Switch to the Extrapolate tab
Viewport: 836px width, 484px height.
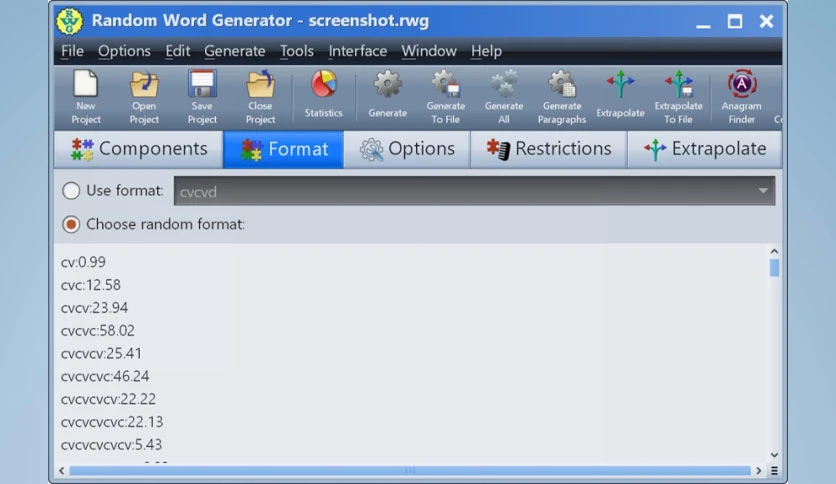click(x=705, y=149)
